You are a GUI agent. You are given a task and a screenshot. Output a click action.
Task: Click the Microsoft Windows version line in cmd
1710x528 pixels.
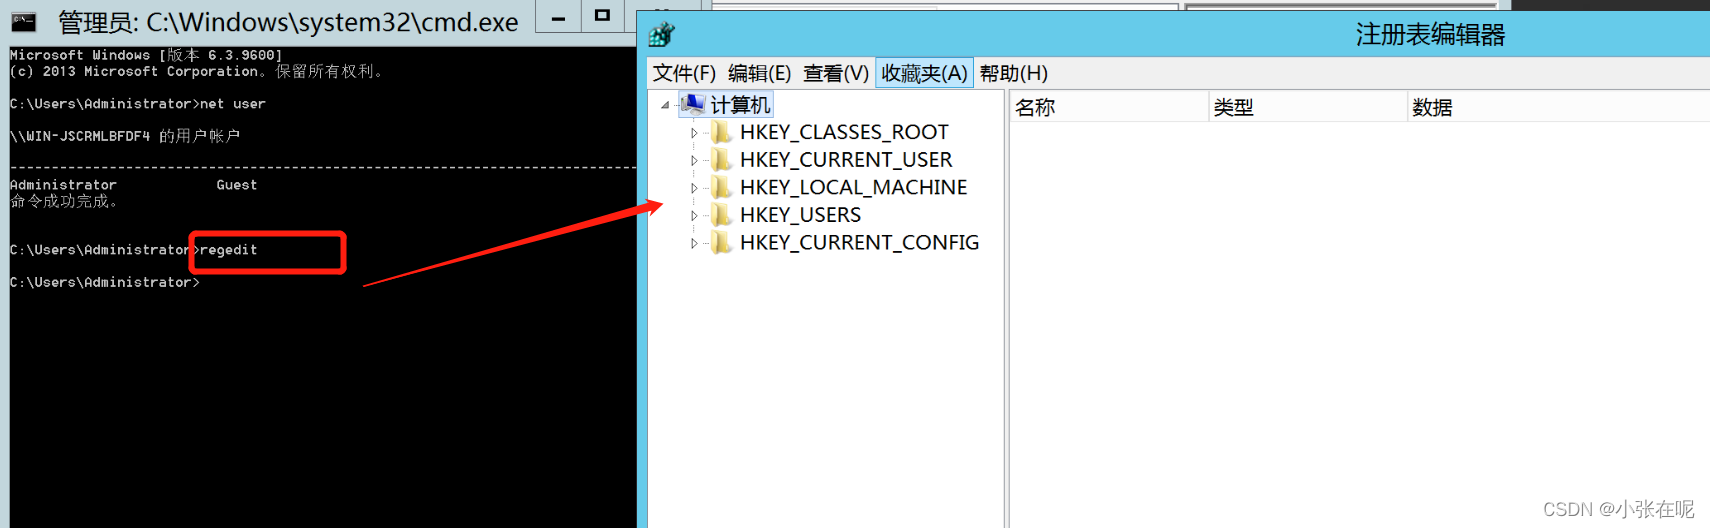146,55
